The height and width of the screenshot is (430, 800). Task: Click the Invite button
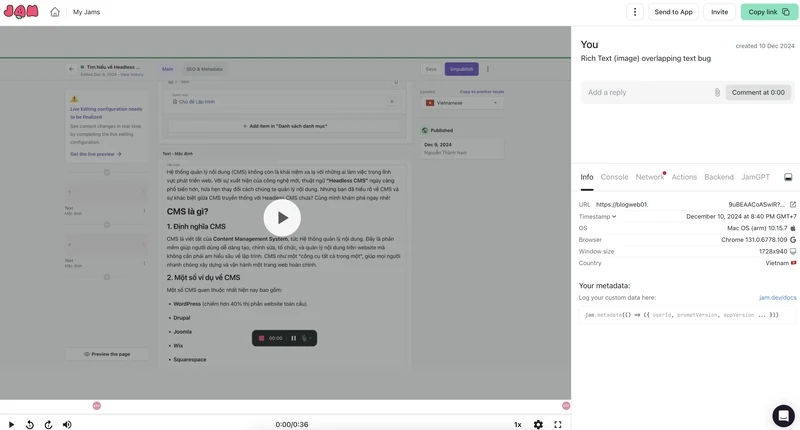point(719,12)
